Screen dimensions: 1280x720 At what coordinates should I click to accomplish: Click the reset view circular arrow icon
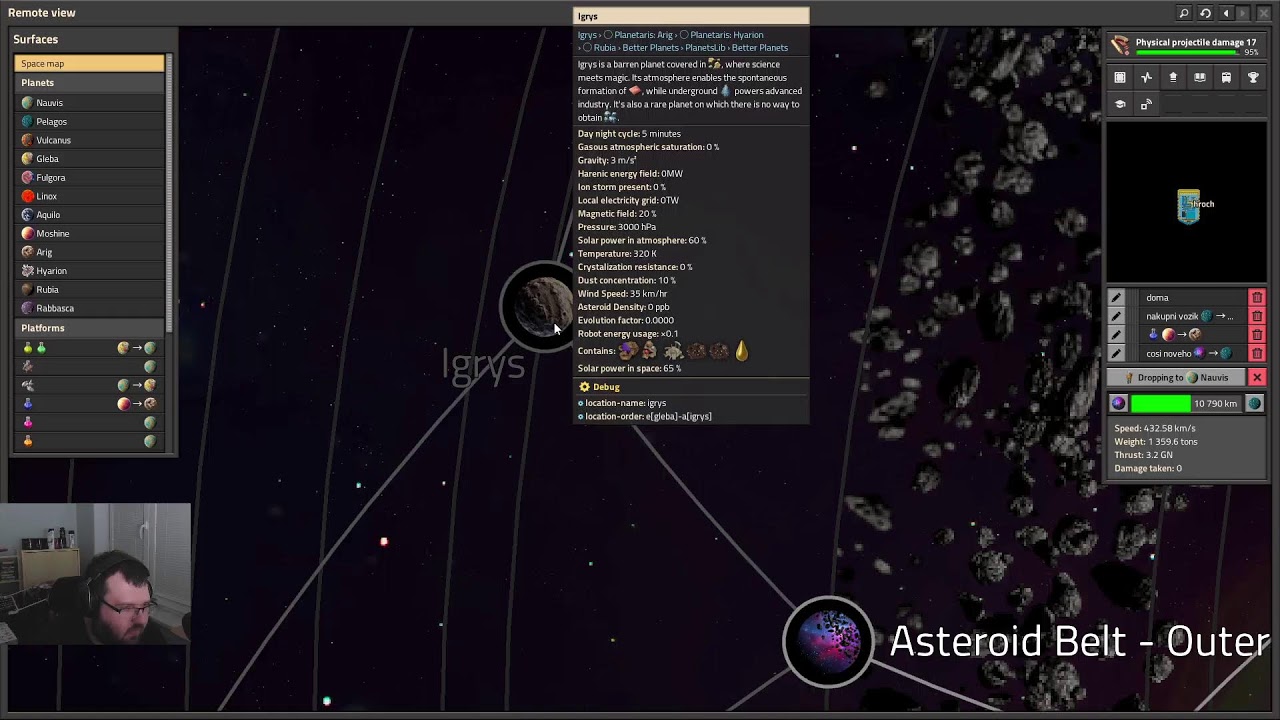[x=1205, y=13]
